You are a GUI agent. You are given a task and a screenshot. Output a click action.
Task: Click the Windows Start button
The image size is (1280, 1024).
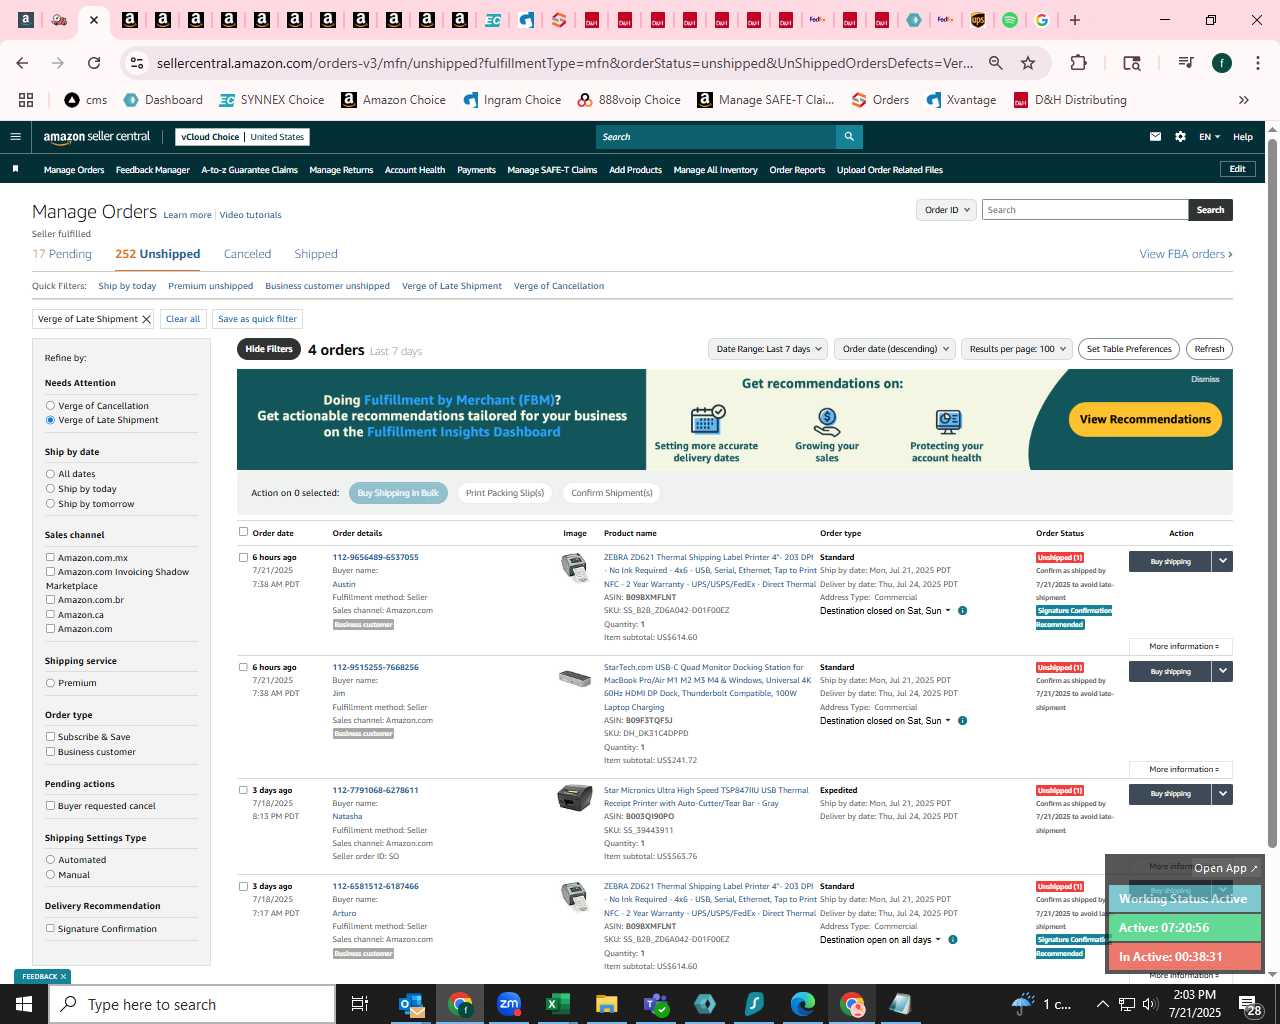coord(24,1004)
